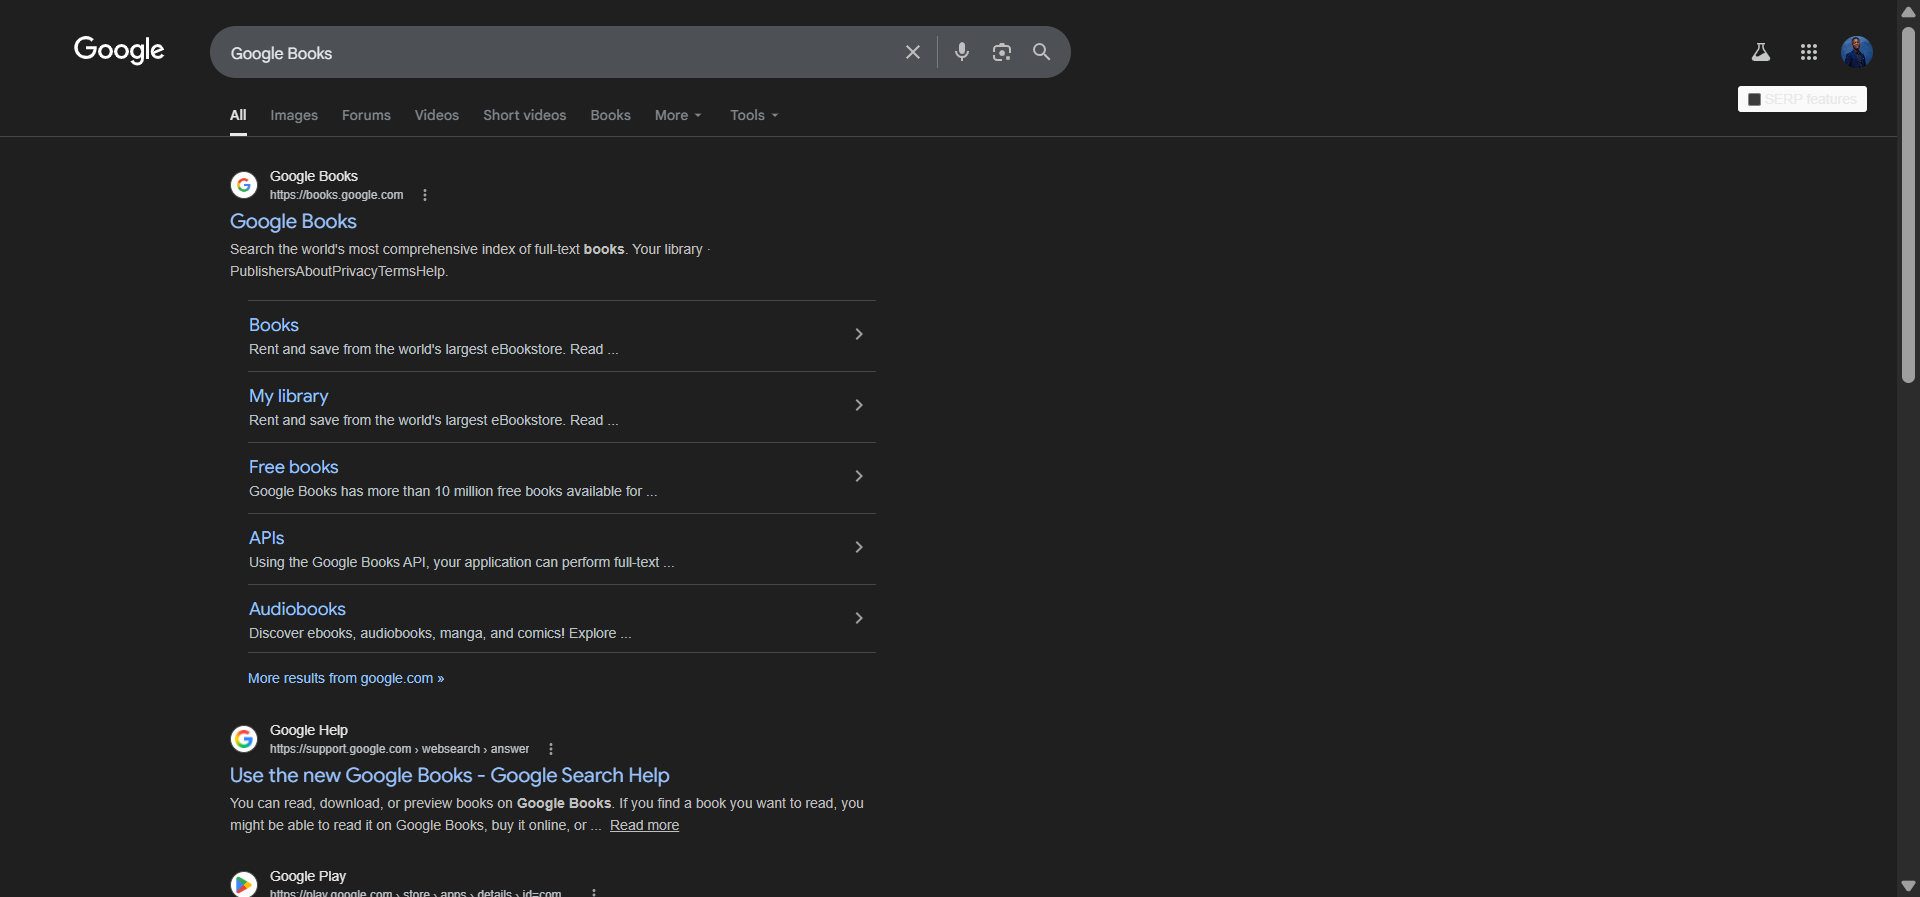
Task: Click Read more in Google Help snippet
Action: pos(644,825)
